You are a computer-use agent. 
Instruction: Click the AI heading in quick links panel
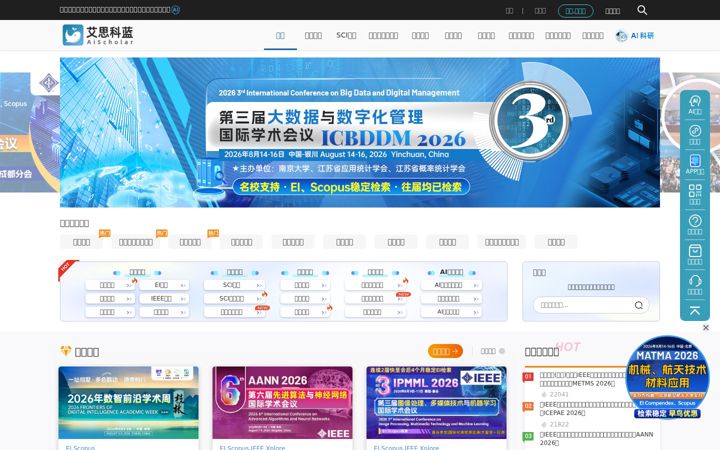pyautogui.click(x=451, y=272)
